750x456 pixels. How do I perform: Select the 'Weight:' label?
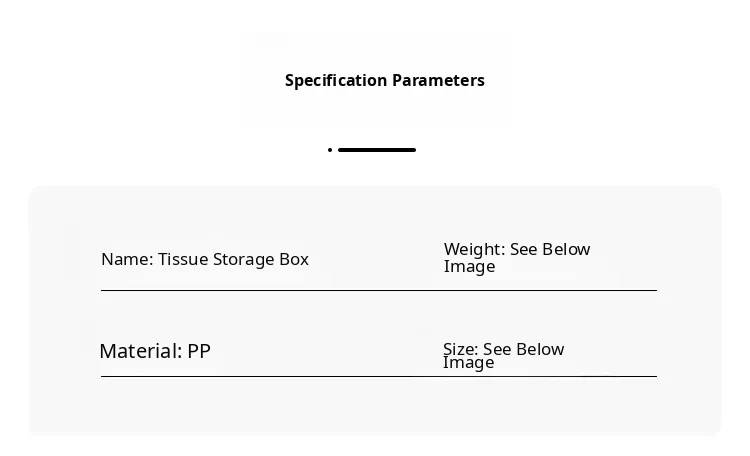click(x=475, y=249)
